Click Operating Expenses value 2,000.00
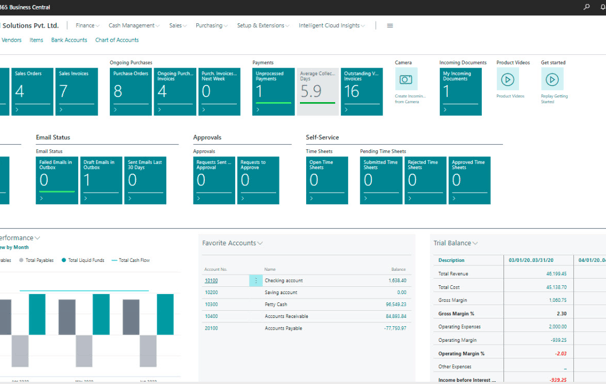The width and height of the screenshot is (606, 384). pyautogui.click(x=557, y=326)
